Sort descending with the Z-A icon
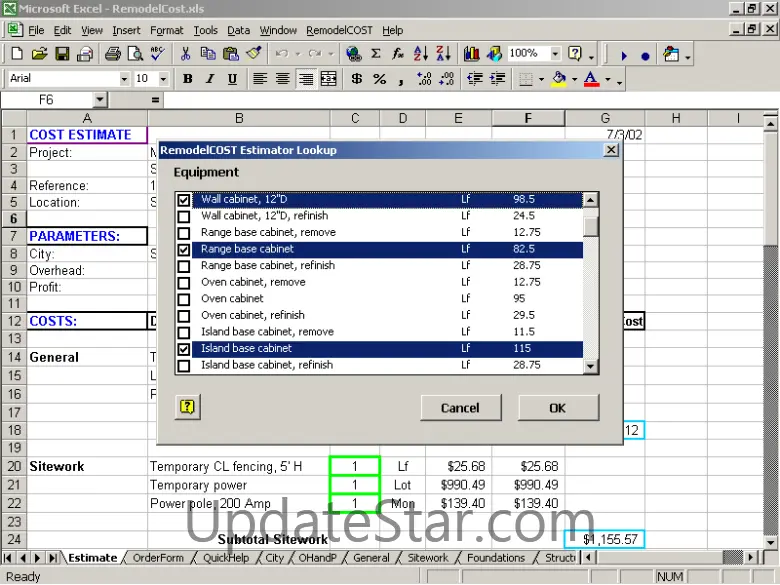This screenshot has width=780, height=585. [443, 54]
